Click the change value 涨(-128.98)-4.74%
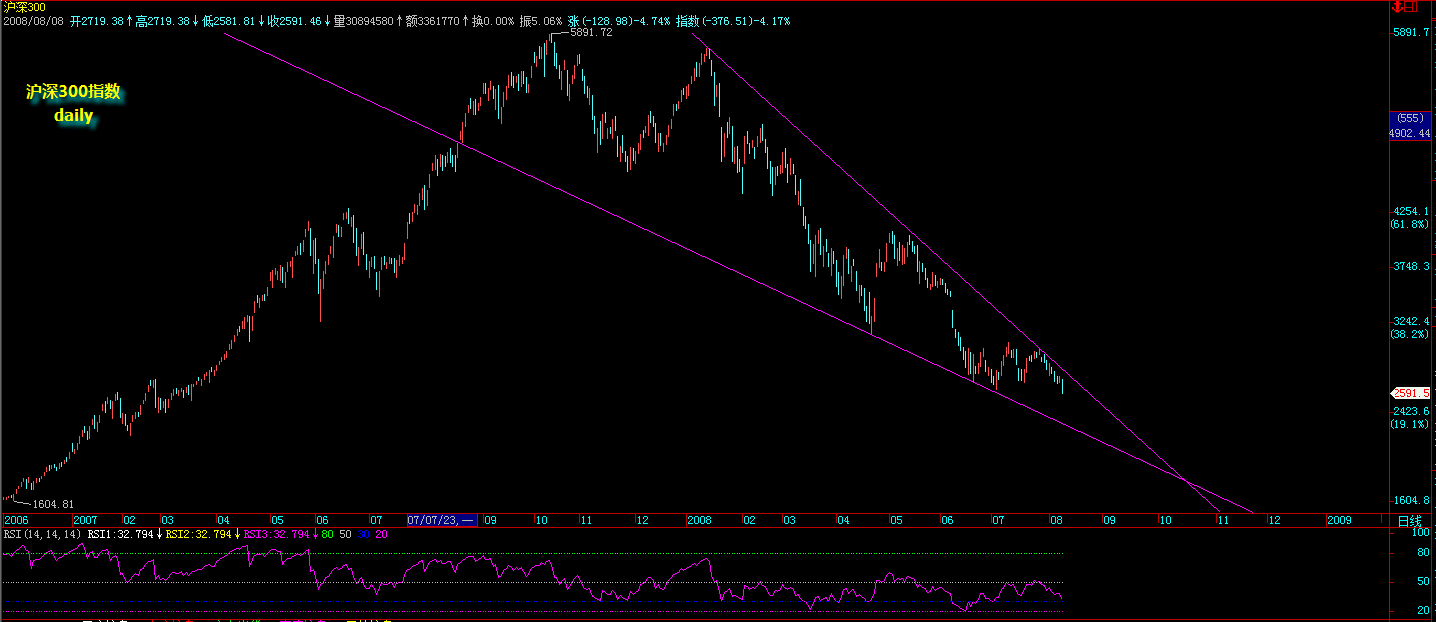Image resolution: width=1436 pixels, height=622 pixels. tap(617, 20)
